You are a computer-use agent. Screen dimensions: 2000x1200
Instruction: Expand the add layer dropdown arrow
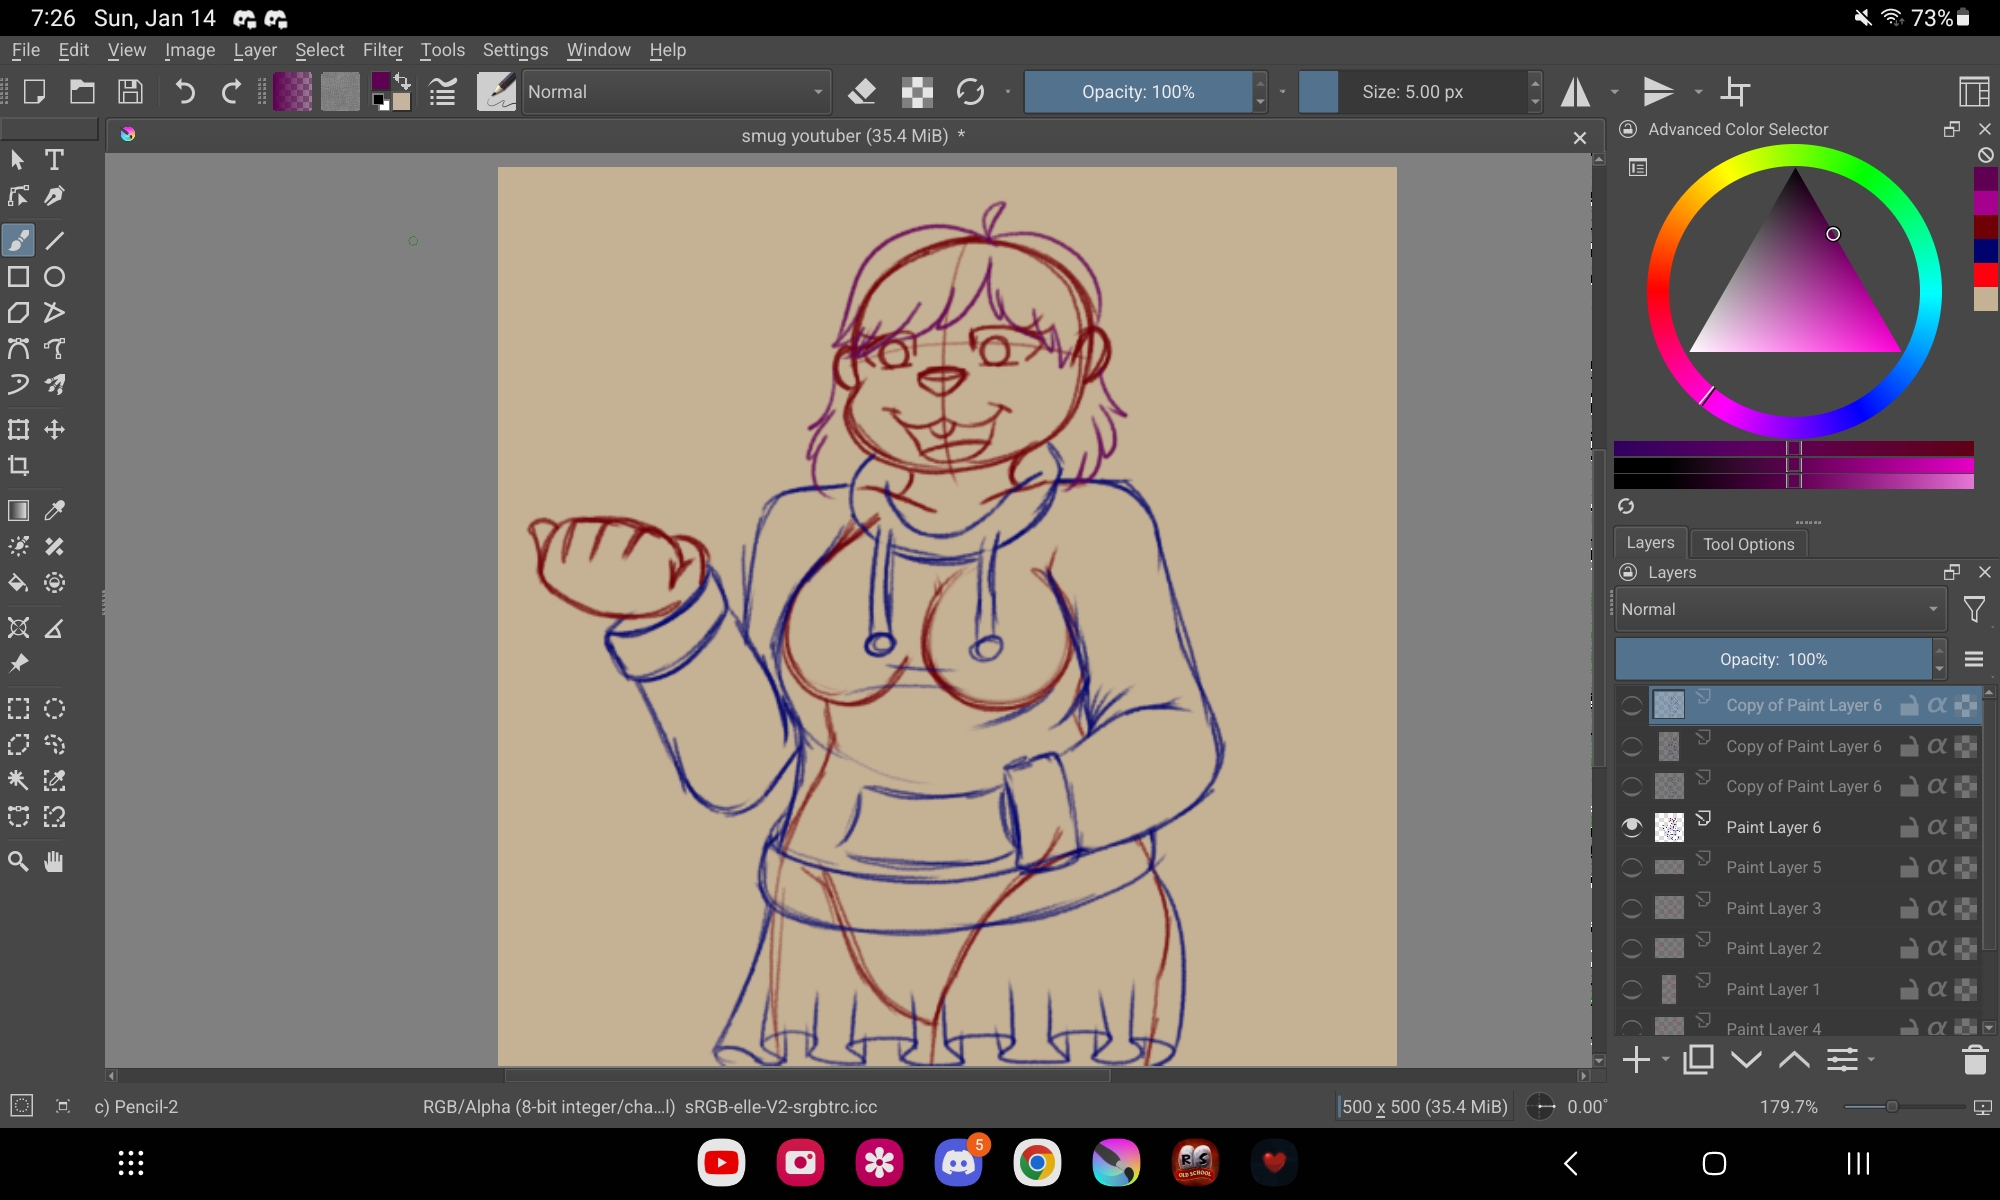pos(1665,1060)
